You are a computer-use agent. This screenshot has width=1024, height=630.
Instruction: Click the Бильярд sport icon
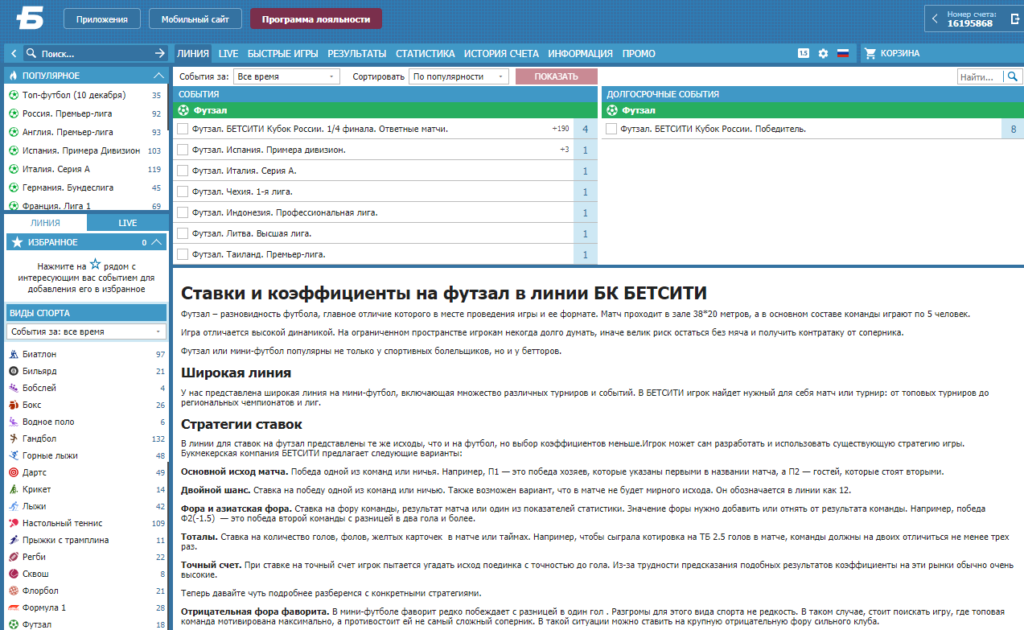pos(13,371)
